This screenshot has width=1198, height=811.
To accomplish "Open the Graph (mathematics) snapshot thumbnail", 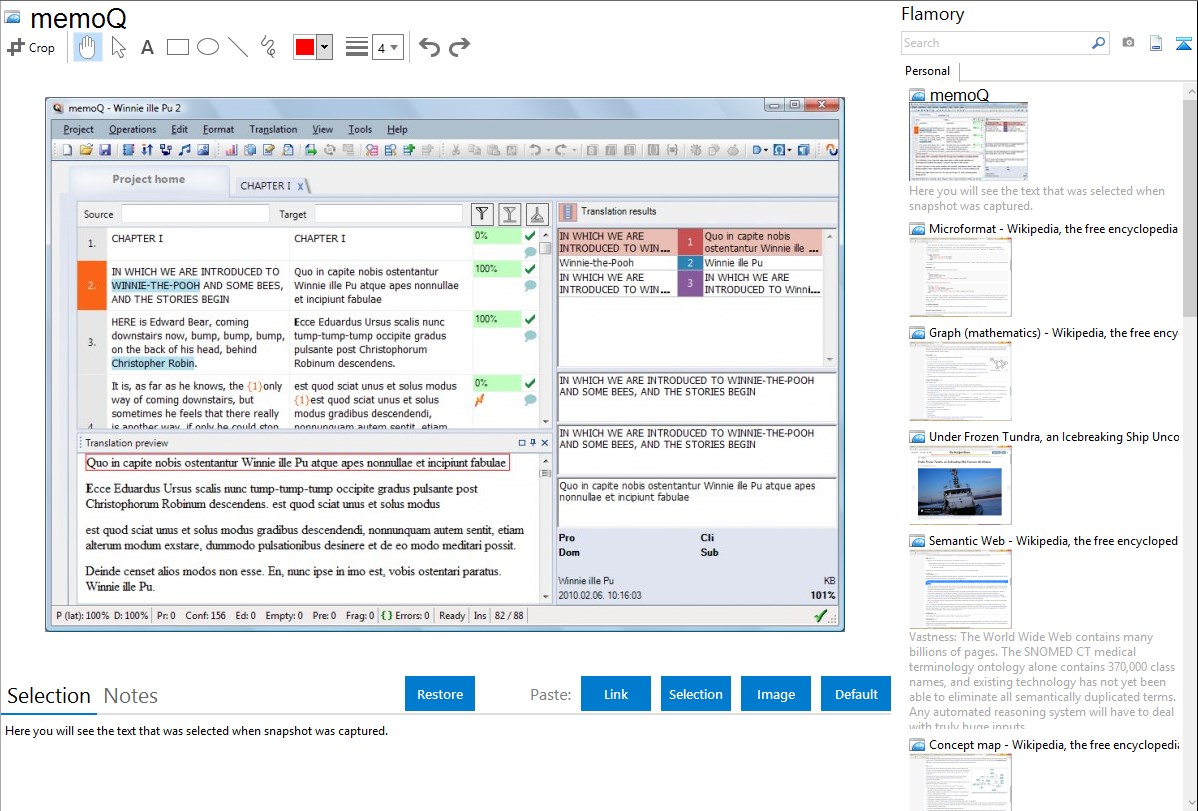I will point(960,381).
